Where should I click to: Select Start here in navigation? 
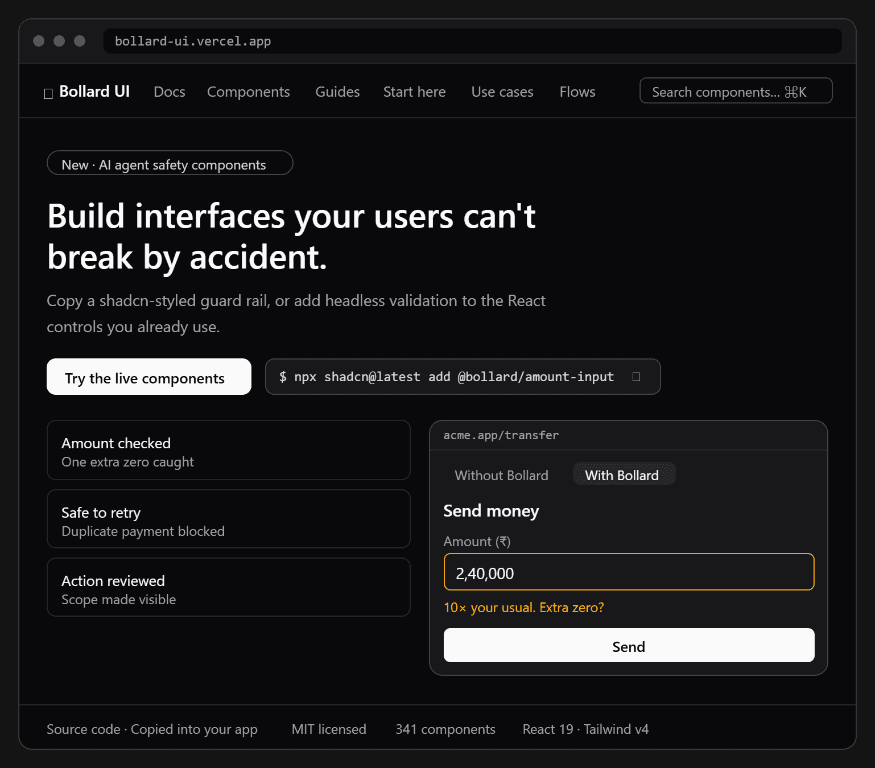click(414, 92)
